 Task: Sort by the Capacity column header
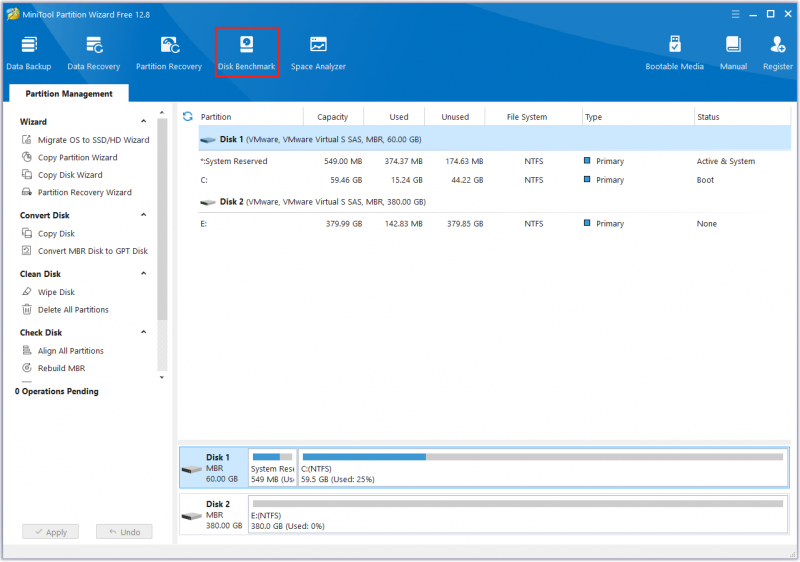tap(333, 117)
